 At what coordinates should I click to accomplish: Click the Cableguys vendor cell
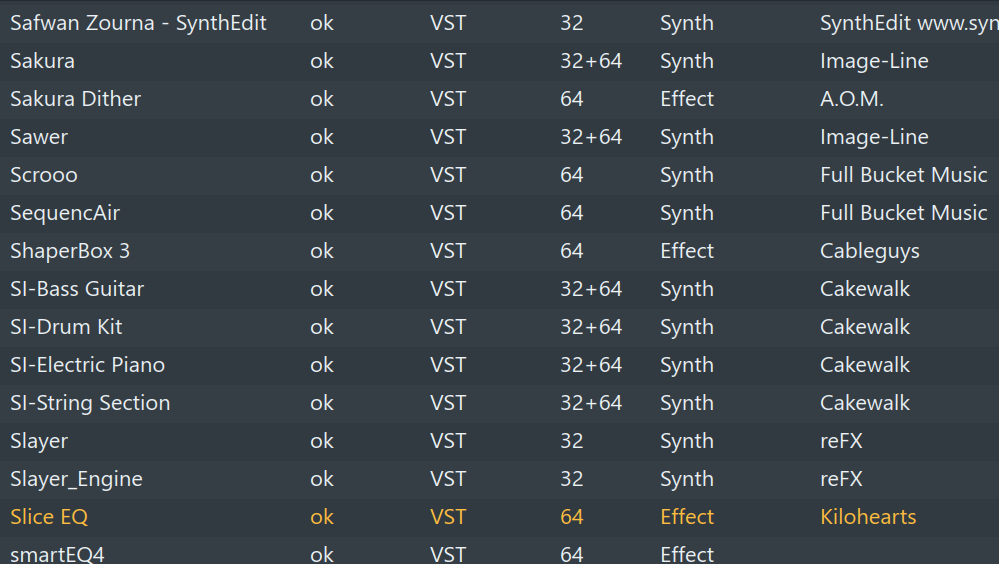pyautogui.click(x=869, y=251)
